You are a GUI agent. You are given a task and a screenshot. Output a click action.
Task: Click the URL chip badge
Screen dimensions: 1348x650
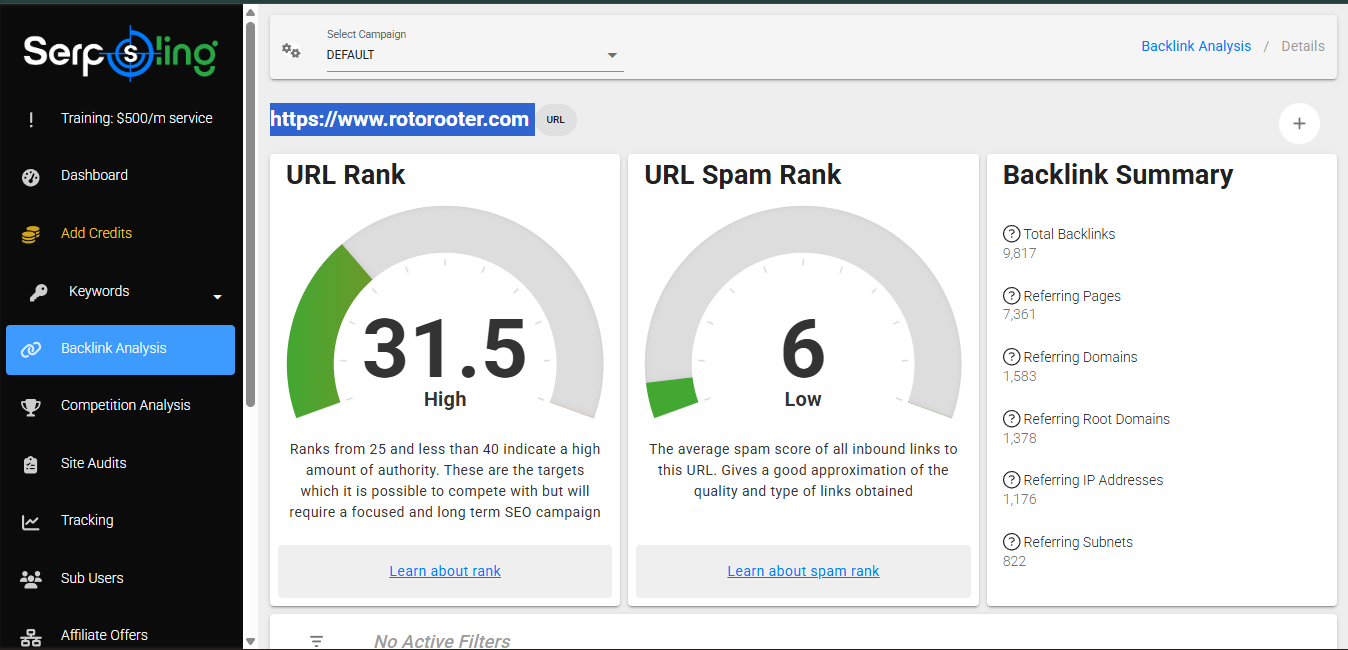[x=556, y=120]
